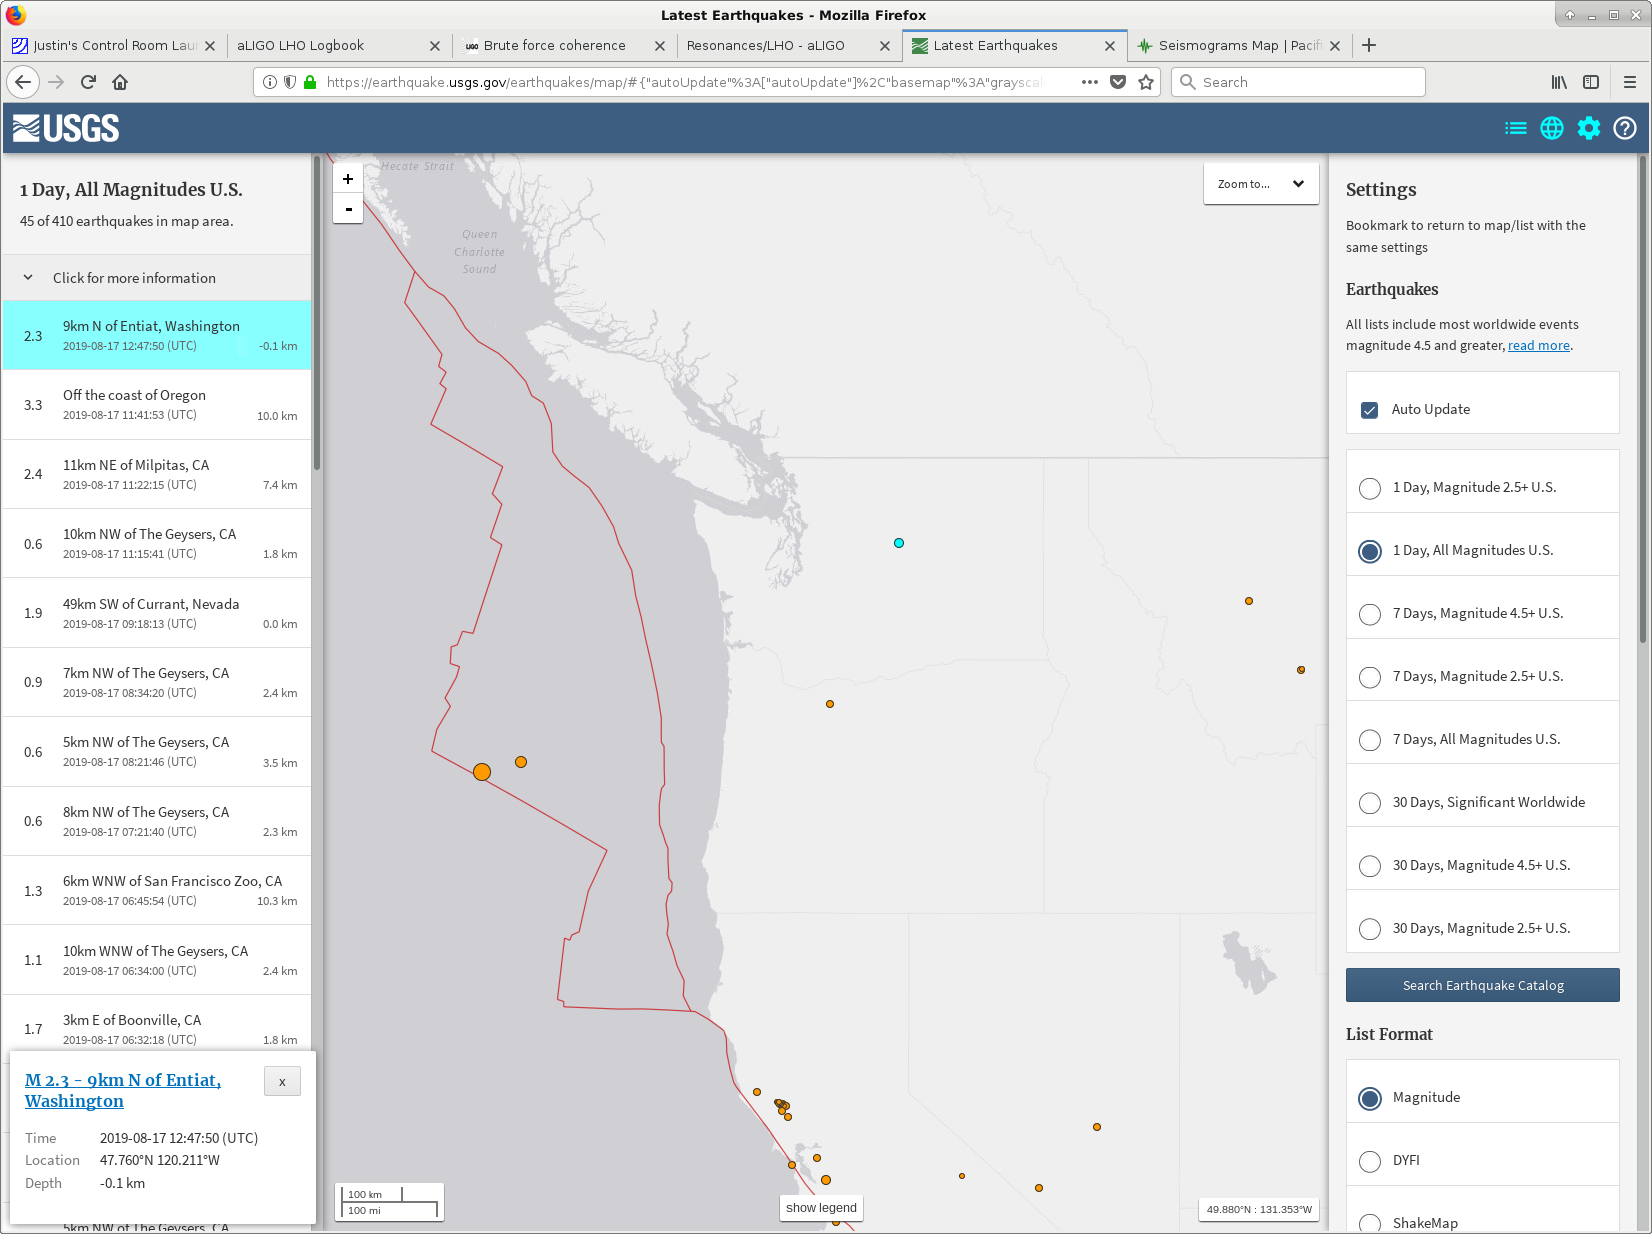Select 49km SW of Currant, Nevada earthquake
This screenshot has height=1234, width=1652.
(x=157, y=613)
